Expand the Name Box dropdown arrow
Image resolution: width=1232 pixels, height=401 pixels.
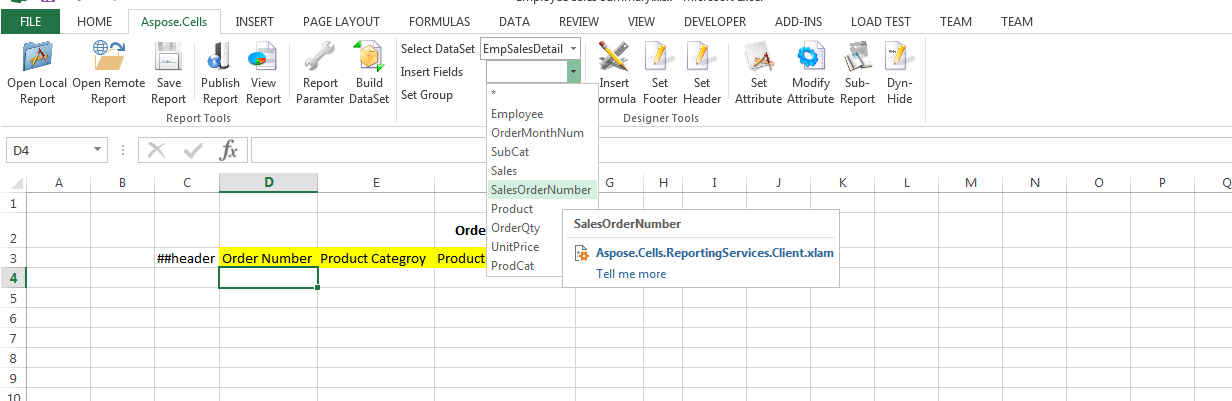[x=97, y=150]
